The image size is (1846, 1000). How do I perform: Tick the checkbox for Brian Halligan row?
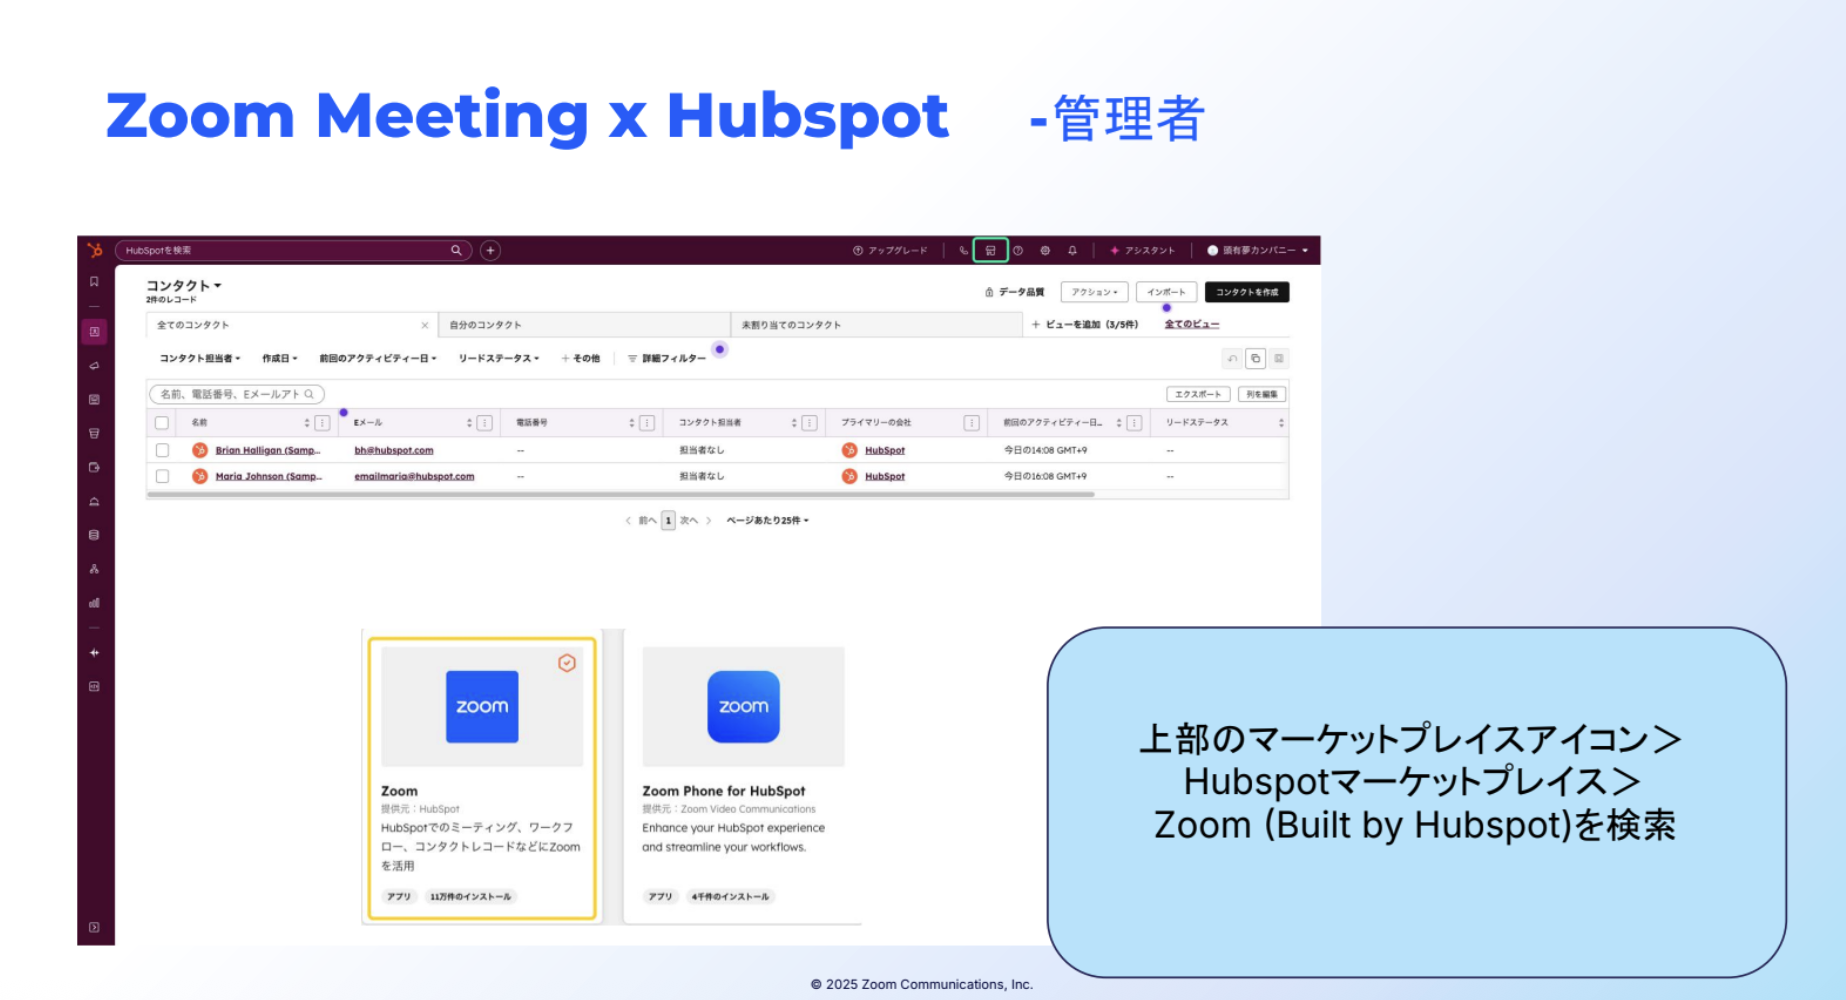[162, 450]
